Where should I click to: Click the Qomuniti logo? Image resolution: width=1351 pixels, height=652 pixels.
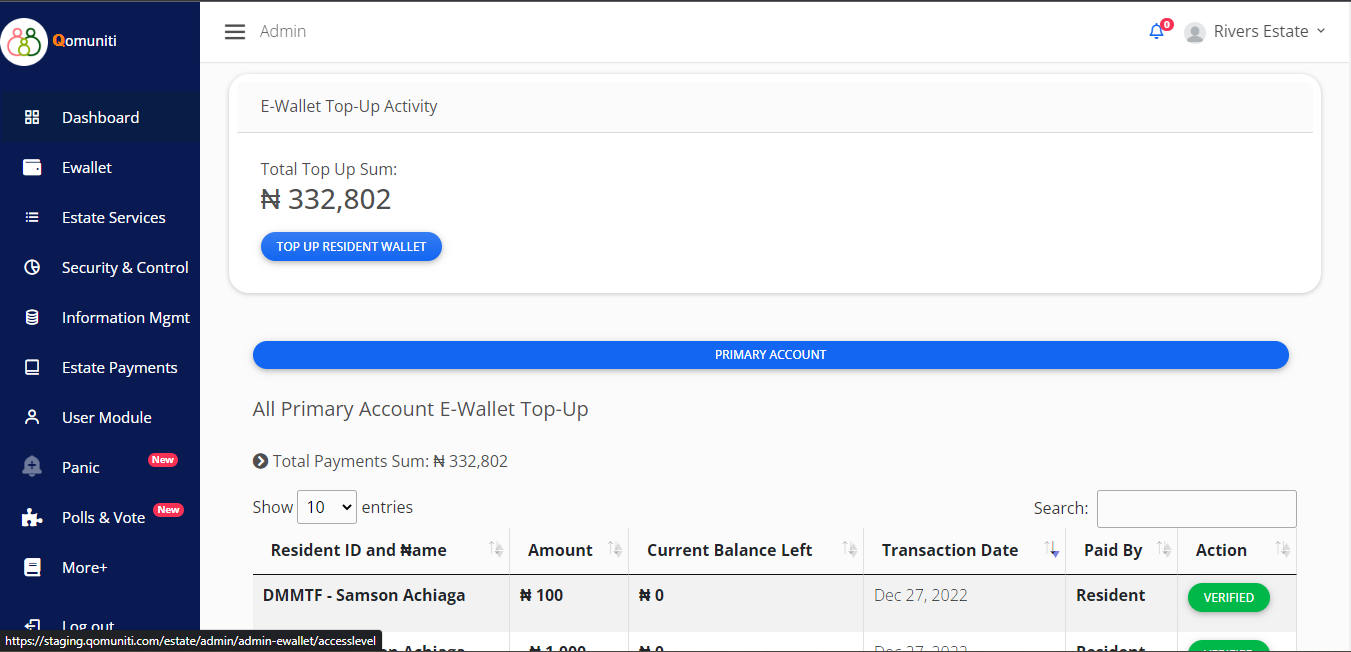coord(25,42)
